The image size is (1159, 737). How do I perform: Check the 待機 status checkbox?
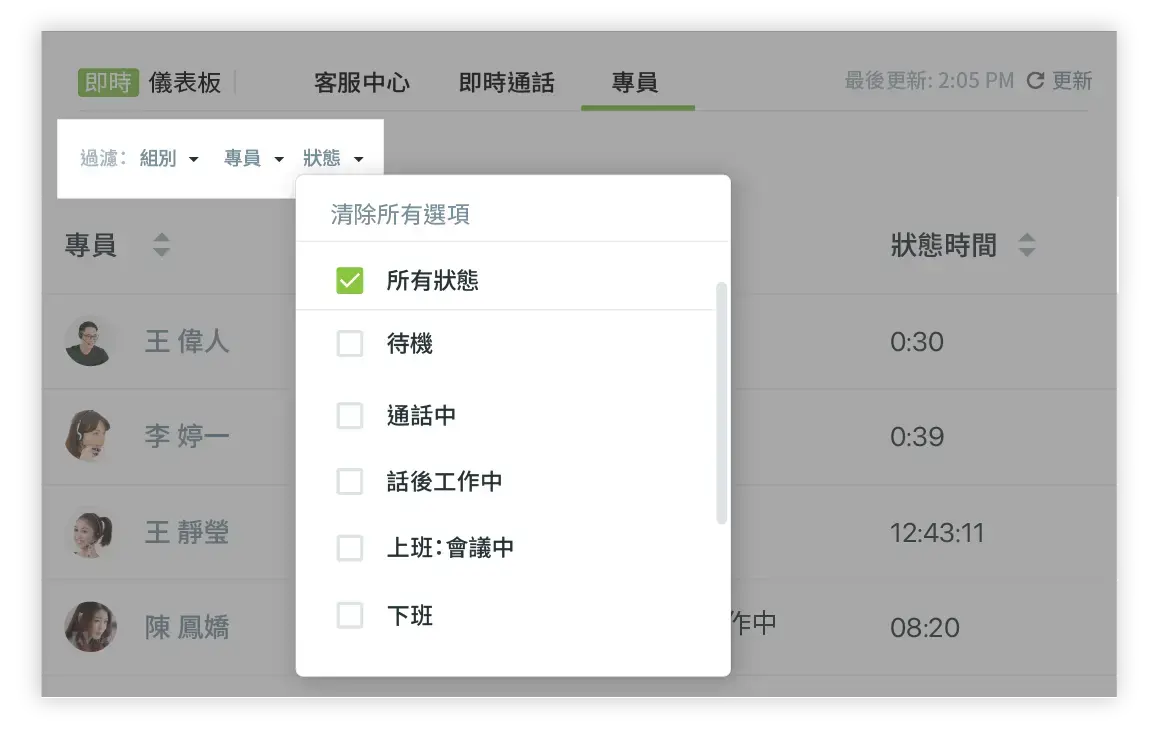350,344
